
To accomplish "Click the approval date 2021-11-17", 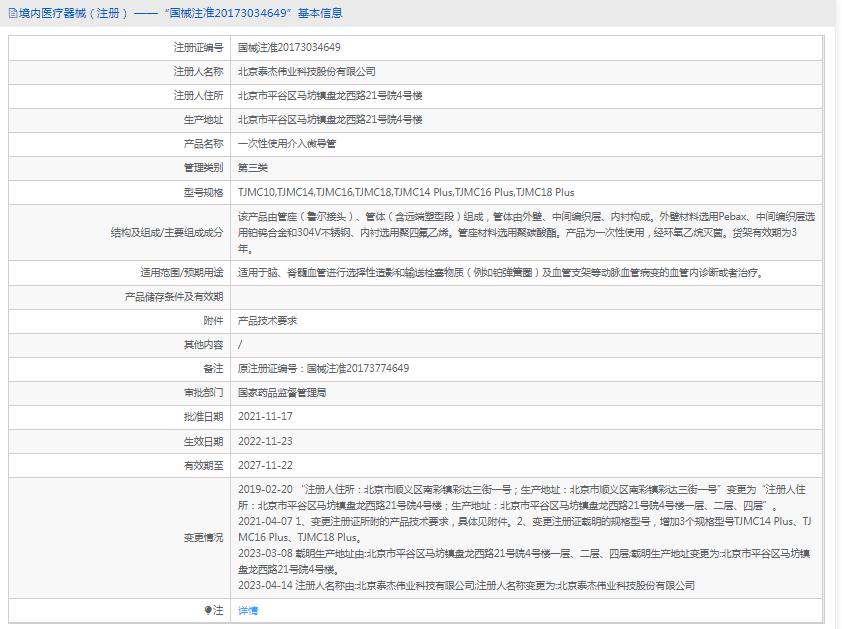I will pyautogui.click(x=265, y=416).
